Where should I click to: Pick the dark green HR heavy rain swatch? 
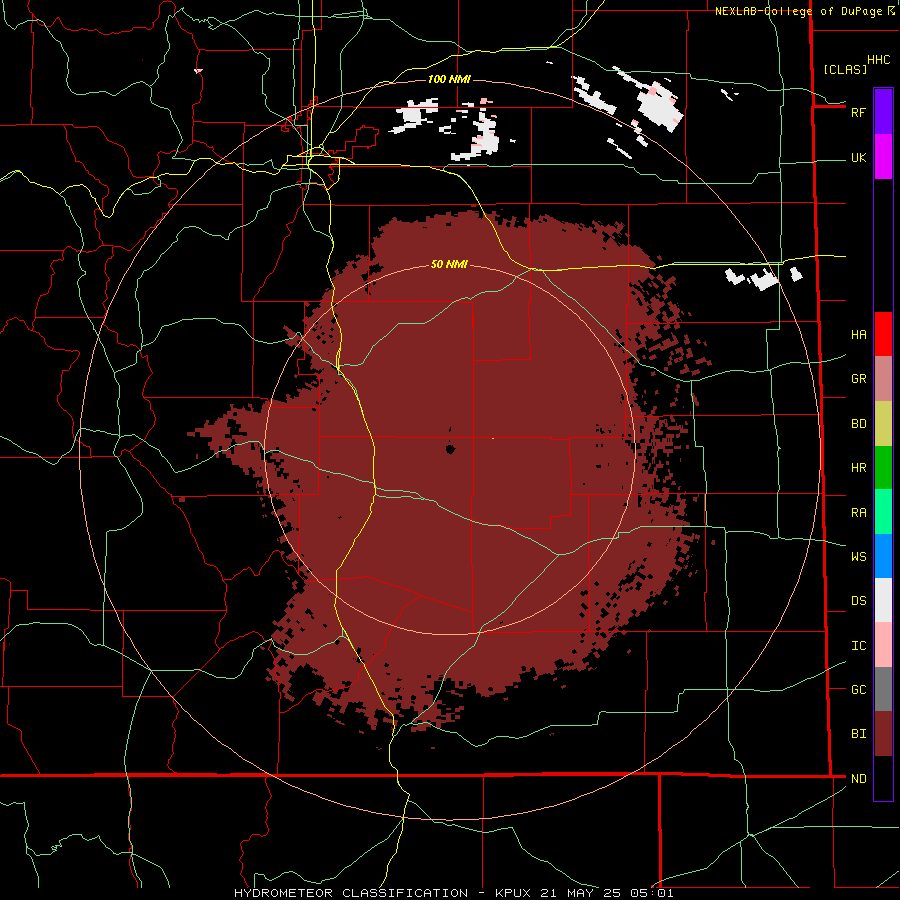coord(883,468)
